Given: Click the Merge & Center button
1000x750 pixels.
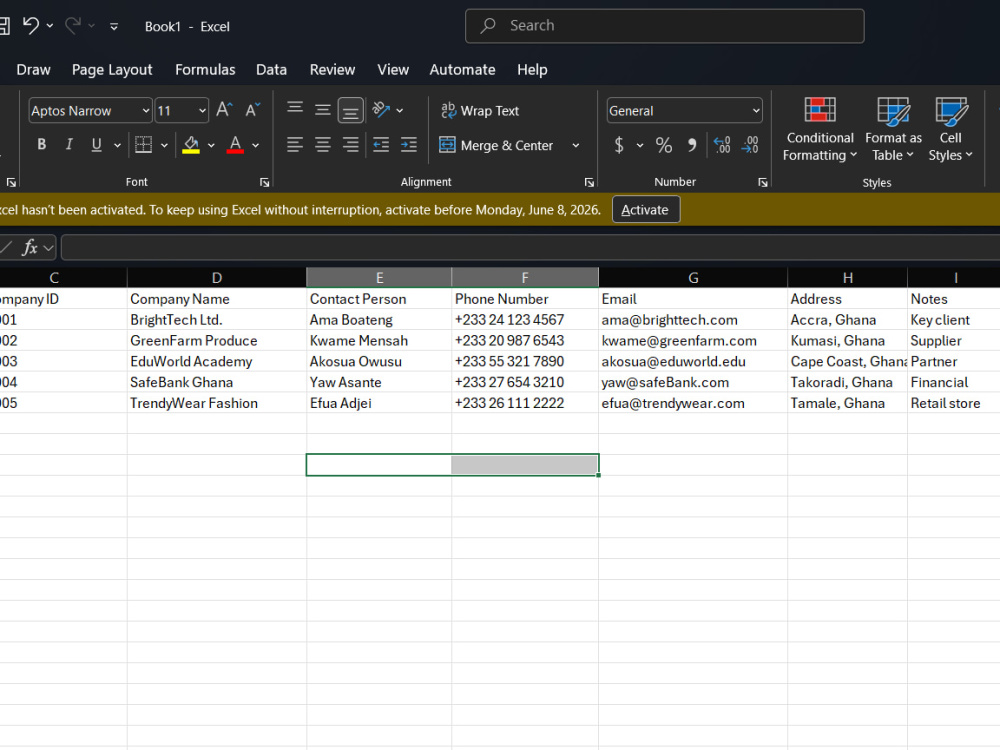Looking at the screenshot, I should coord(496,145).
